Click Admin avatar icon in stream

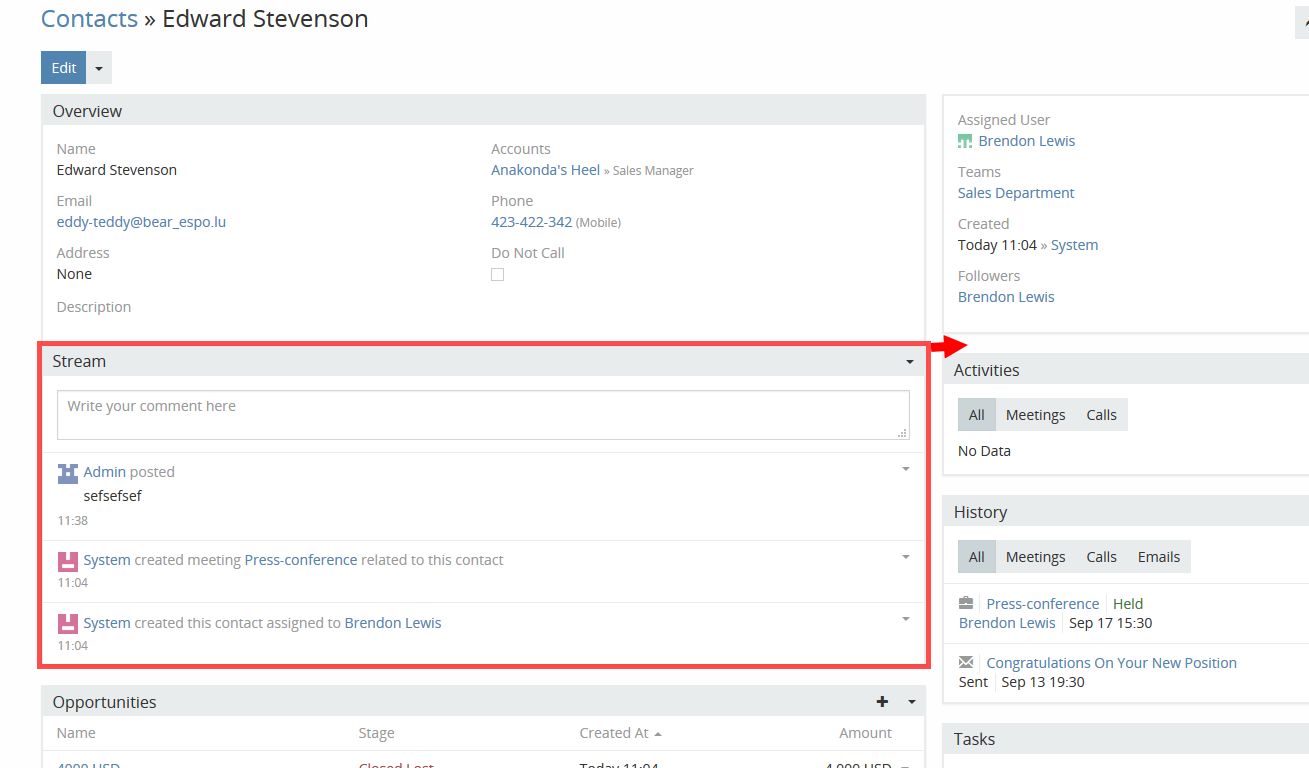tap(67, 473)
